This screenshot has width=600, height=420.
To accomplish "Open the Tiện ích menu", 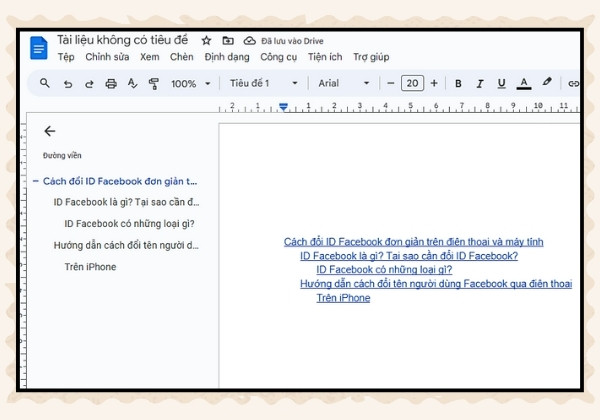I will (x=325, y=57).
